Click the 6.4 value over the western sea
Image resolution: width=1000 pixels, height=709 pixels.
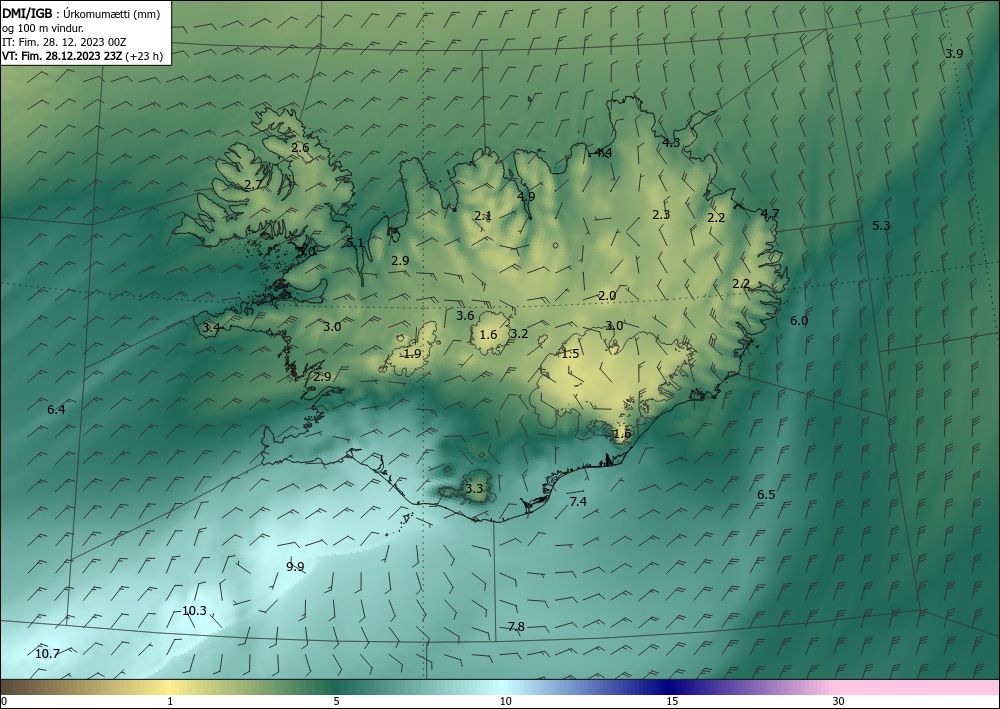click(x=56, y=409)
